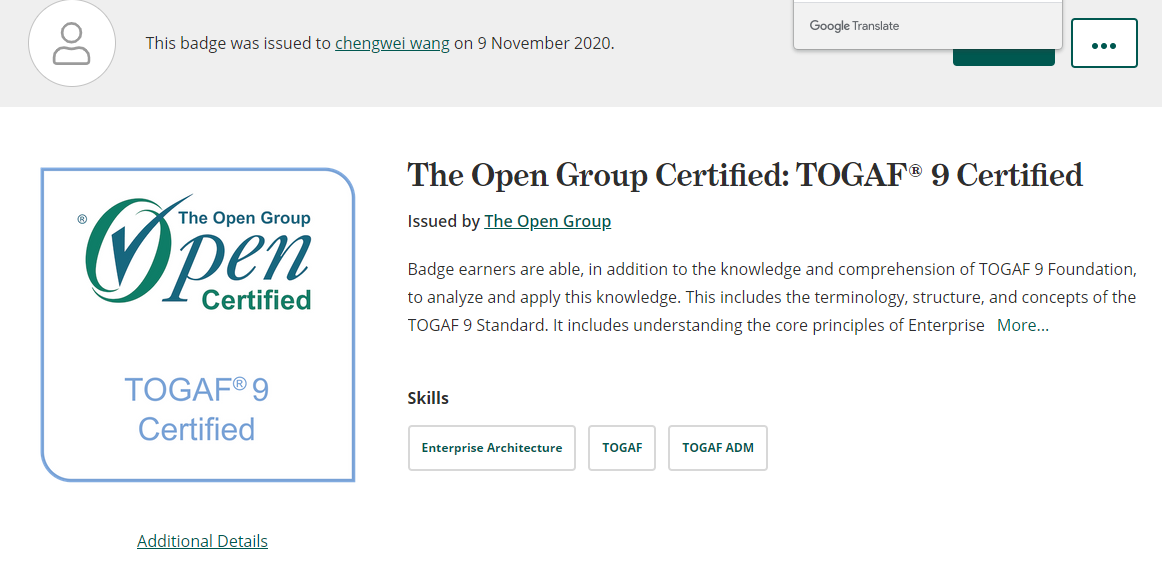Viewport: 1162px width, 574px height.
Task: Expand description with More... link
Action: coord(1023,325)
